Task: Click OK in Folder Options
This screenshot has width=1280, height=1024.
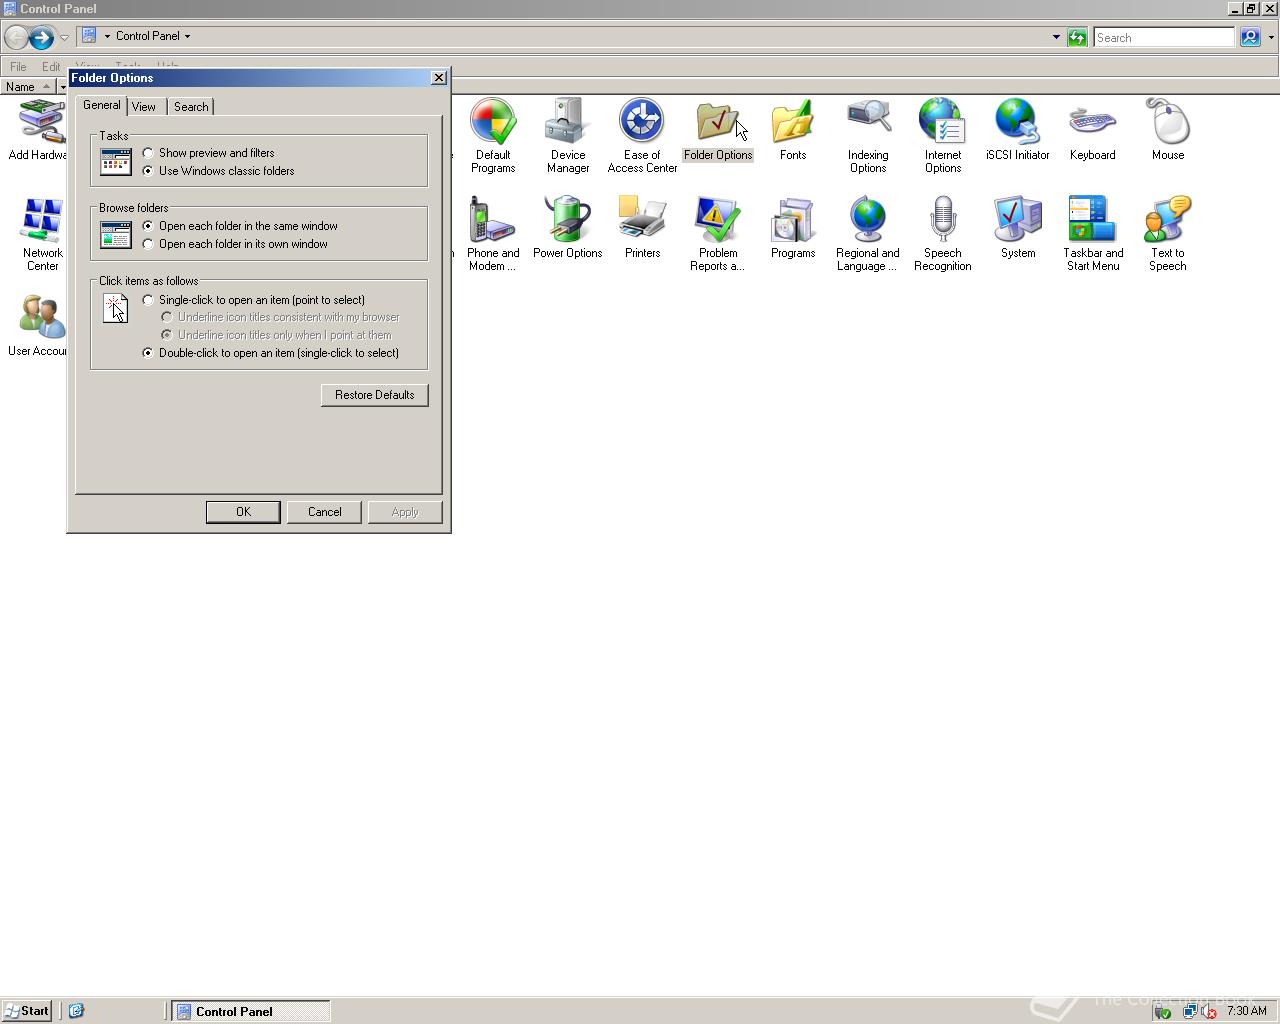Action: click(x=243, y=512)
